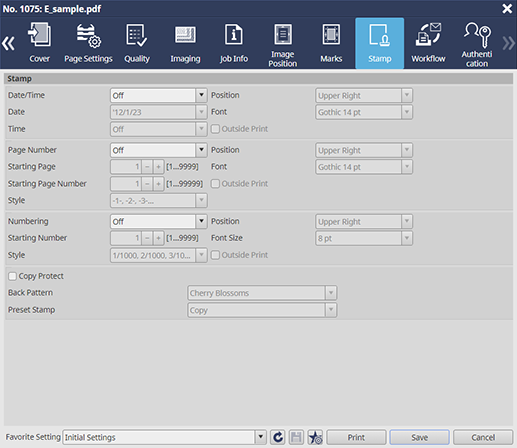Select the Stamp tab
Screen dimensions: 517x448
point(380,43)
